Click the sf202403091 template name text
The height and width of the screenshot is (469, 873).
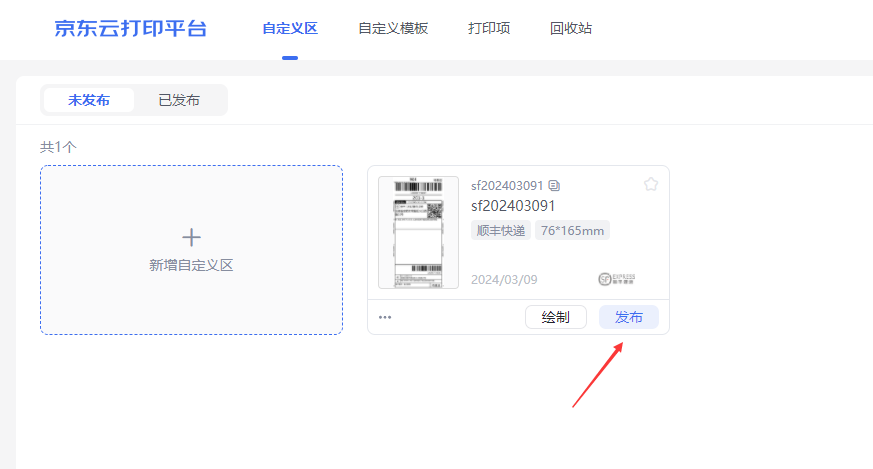coord(513,206)
